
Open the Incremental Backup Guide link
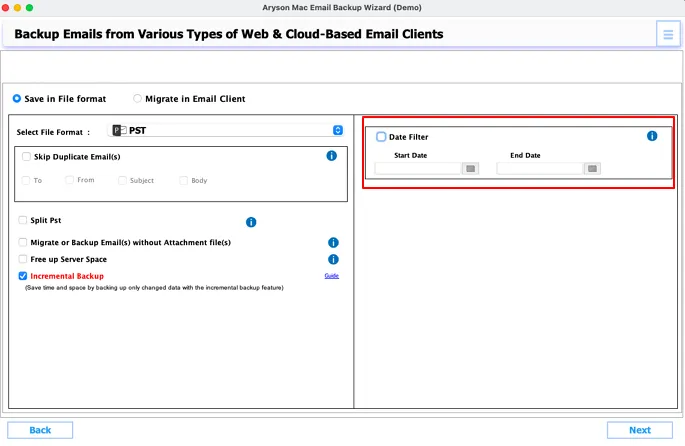tap(331, 275)
